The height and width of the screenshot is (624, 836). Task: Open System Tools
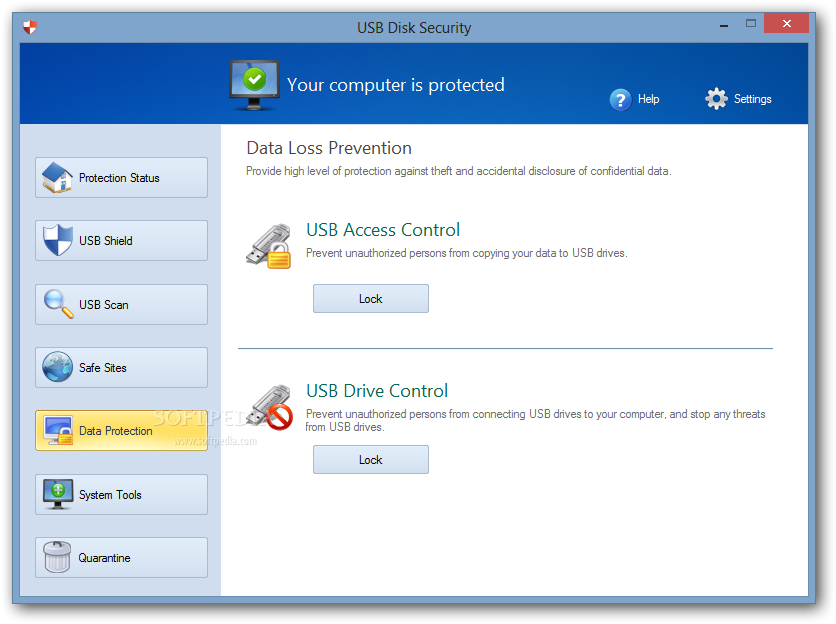[x=121, y=494]
